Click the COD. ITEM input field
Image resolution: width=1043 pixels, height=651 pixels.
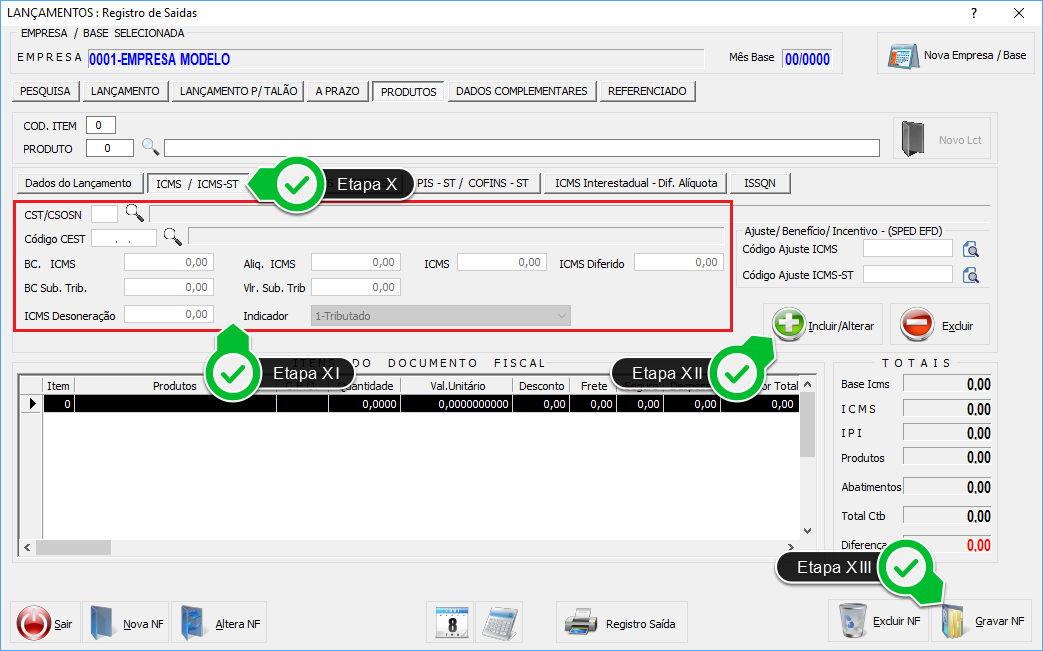tap(101, 125)
